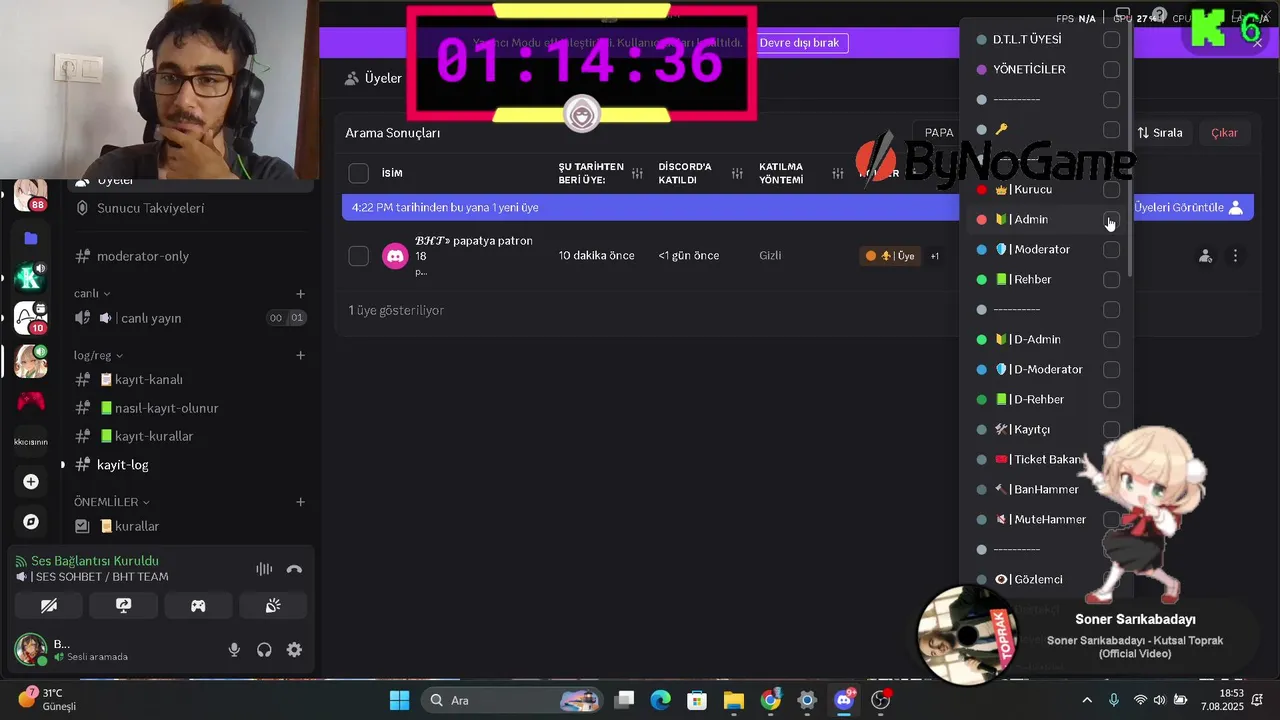1280x720 pixels.
Task: Click Devre dışı bırak button
Action: tap(799, 43)
